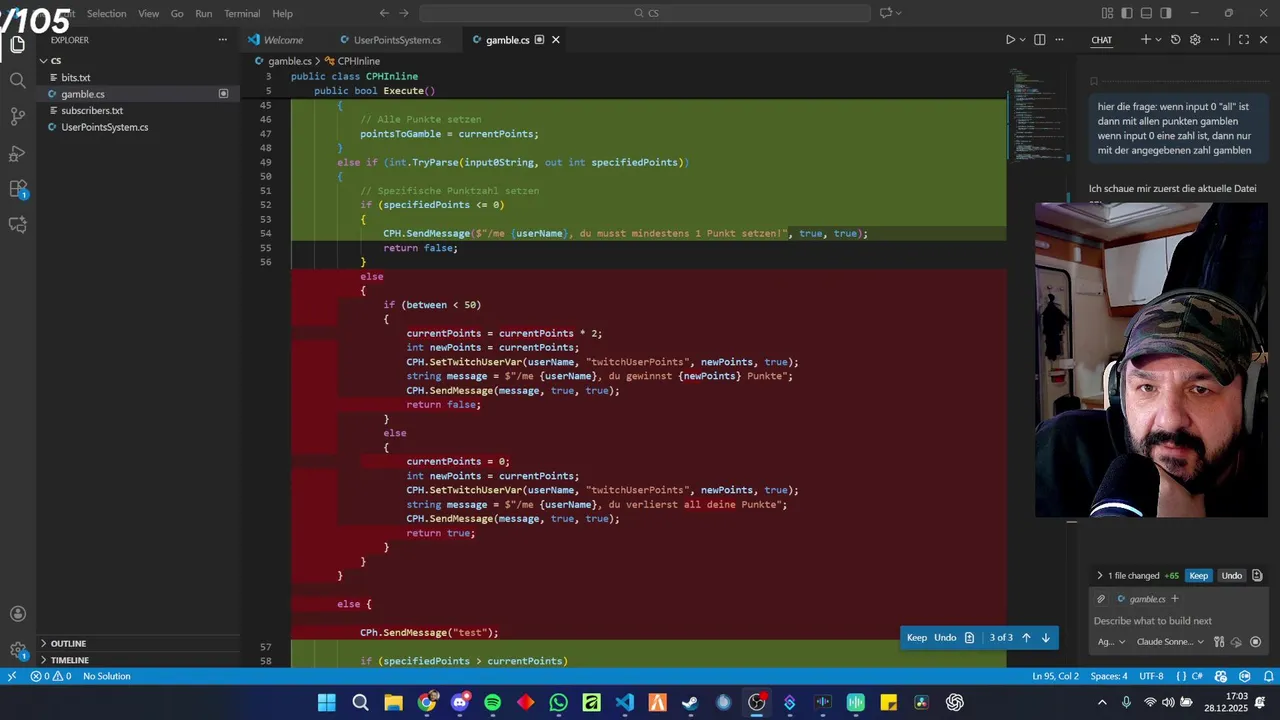1280x720 pixels.
Task: Click the code minimap overview
Action: [1036, 115]
